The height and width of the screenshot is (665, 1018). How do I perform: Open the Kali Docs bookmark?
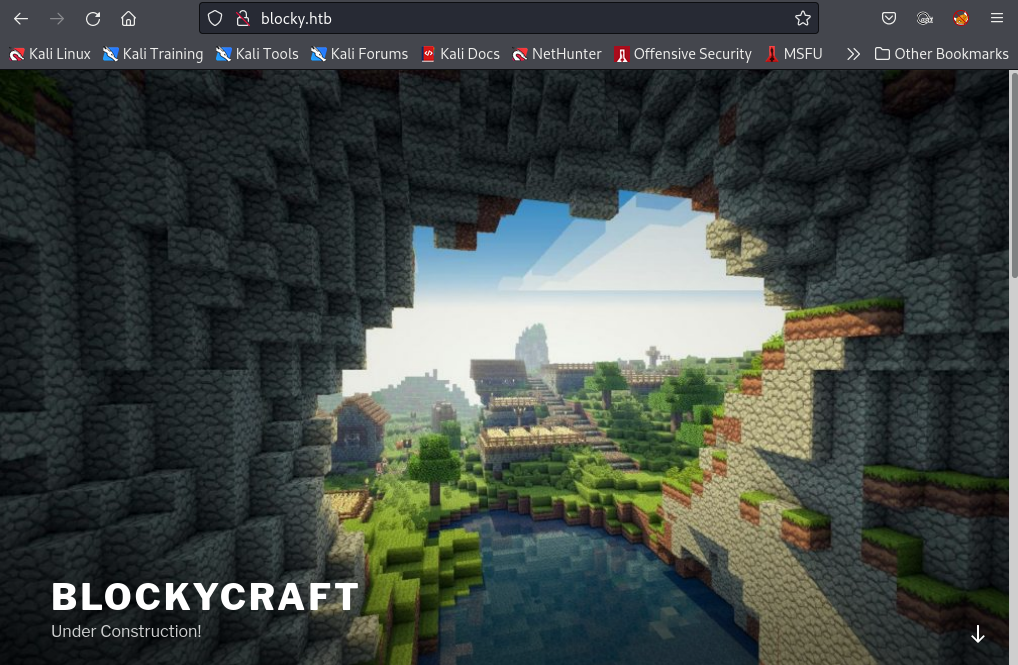click(x=460, y=54)
